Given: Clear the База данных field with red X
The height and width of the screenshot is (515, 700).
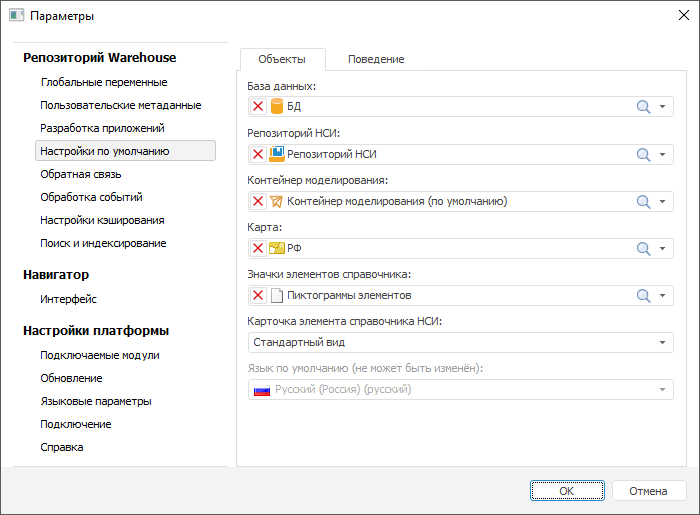Looking at the screenshot, I should (x=258, y=107).
